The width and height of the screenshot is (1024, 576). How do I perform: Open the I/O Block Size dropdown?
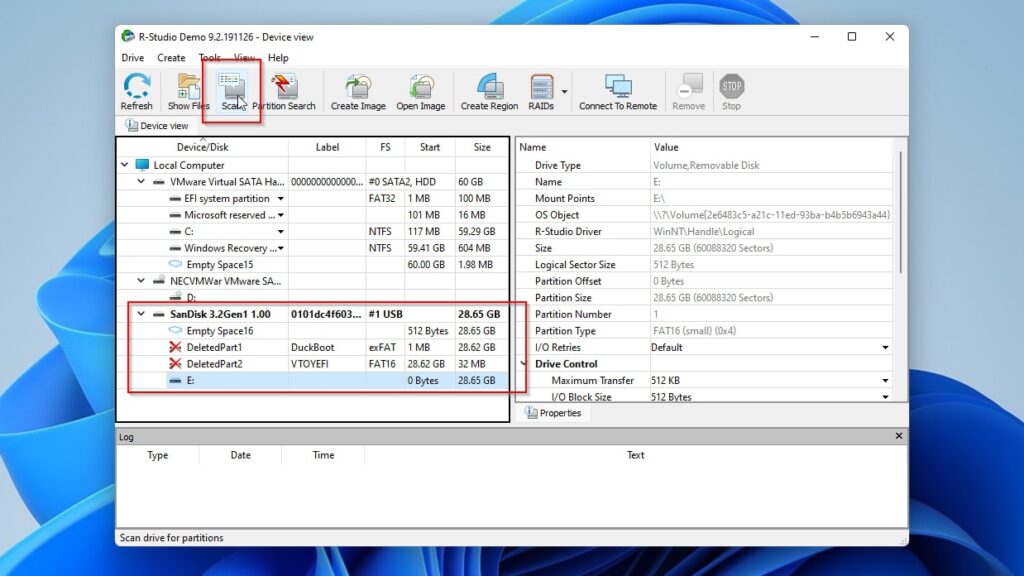pyautogui.click(x=885, y=396)
